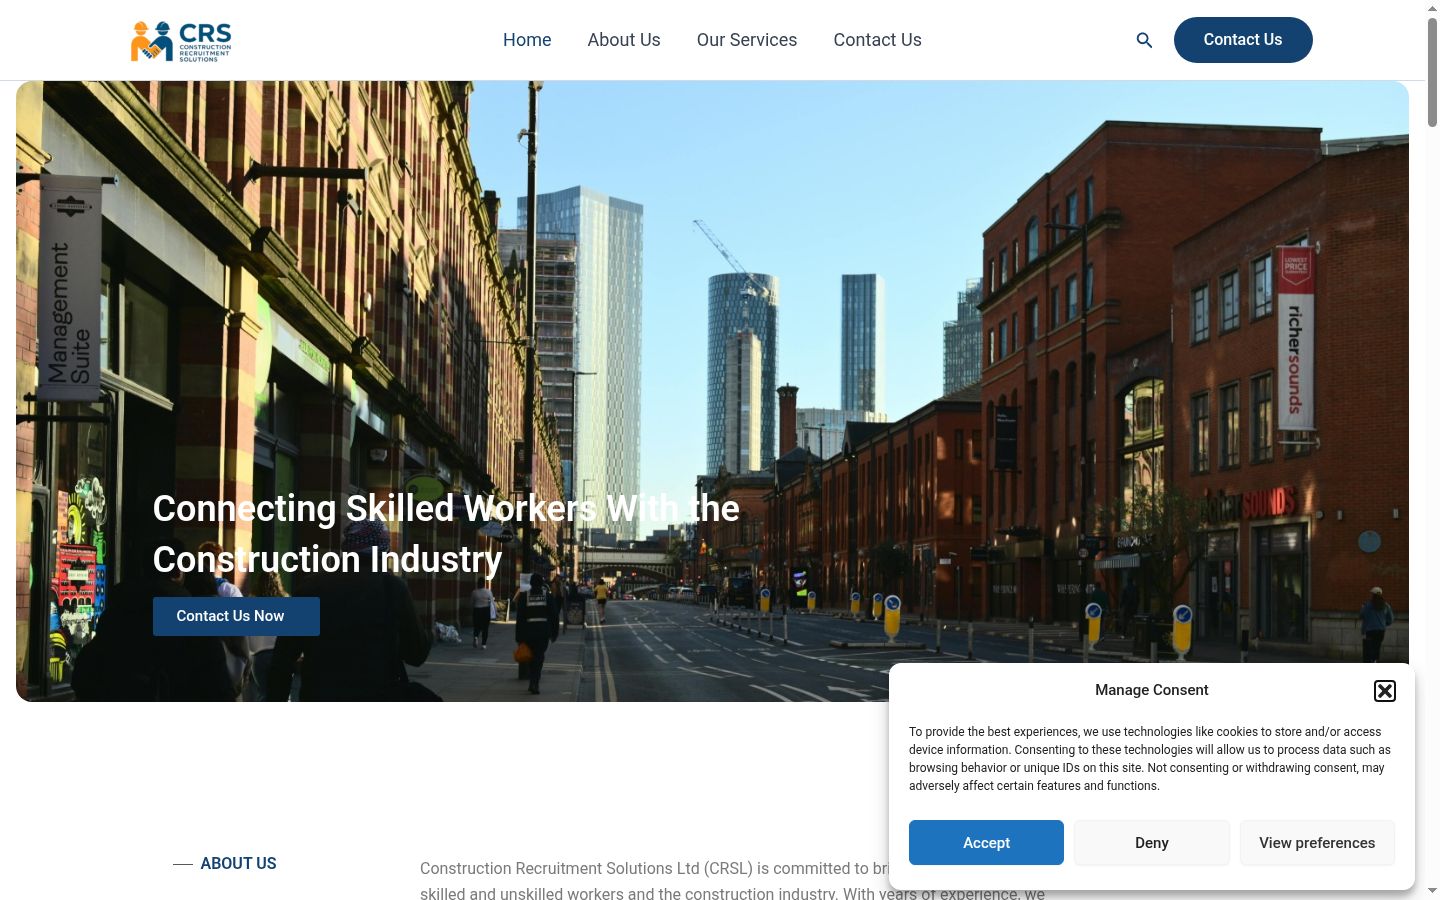
Task: Click the blue Contact Us header button
Action: [1243, 40]
